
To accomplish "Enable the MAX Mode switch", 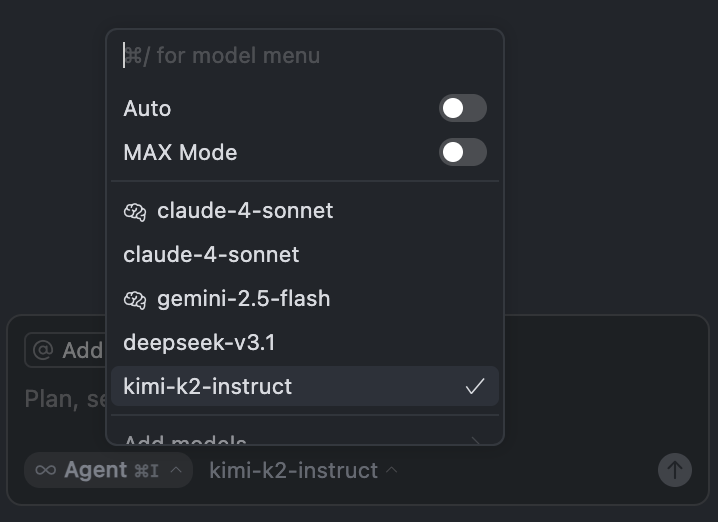I will coord(462,152).
